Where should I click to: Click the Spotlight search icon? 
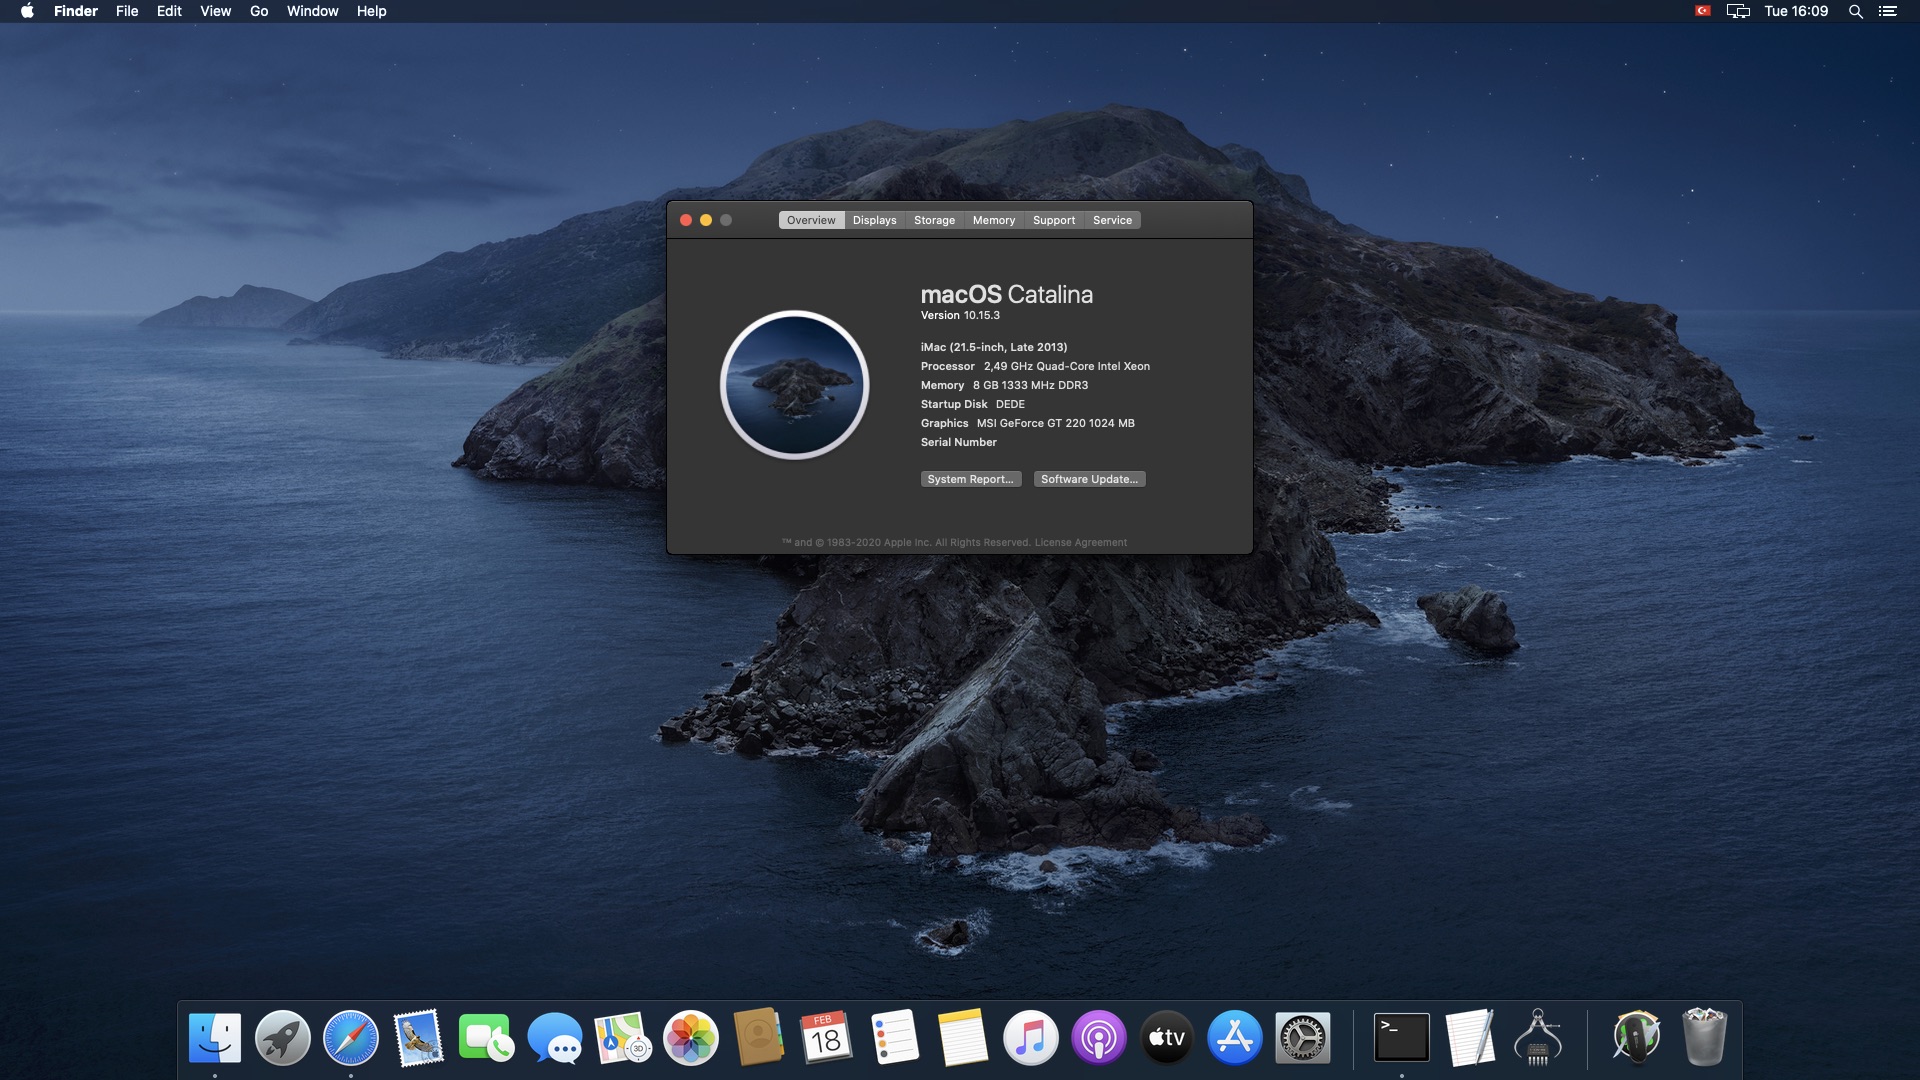(1856, 11)
